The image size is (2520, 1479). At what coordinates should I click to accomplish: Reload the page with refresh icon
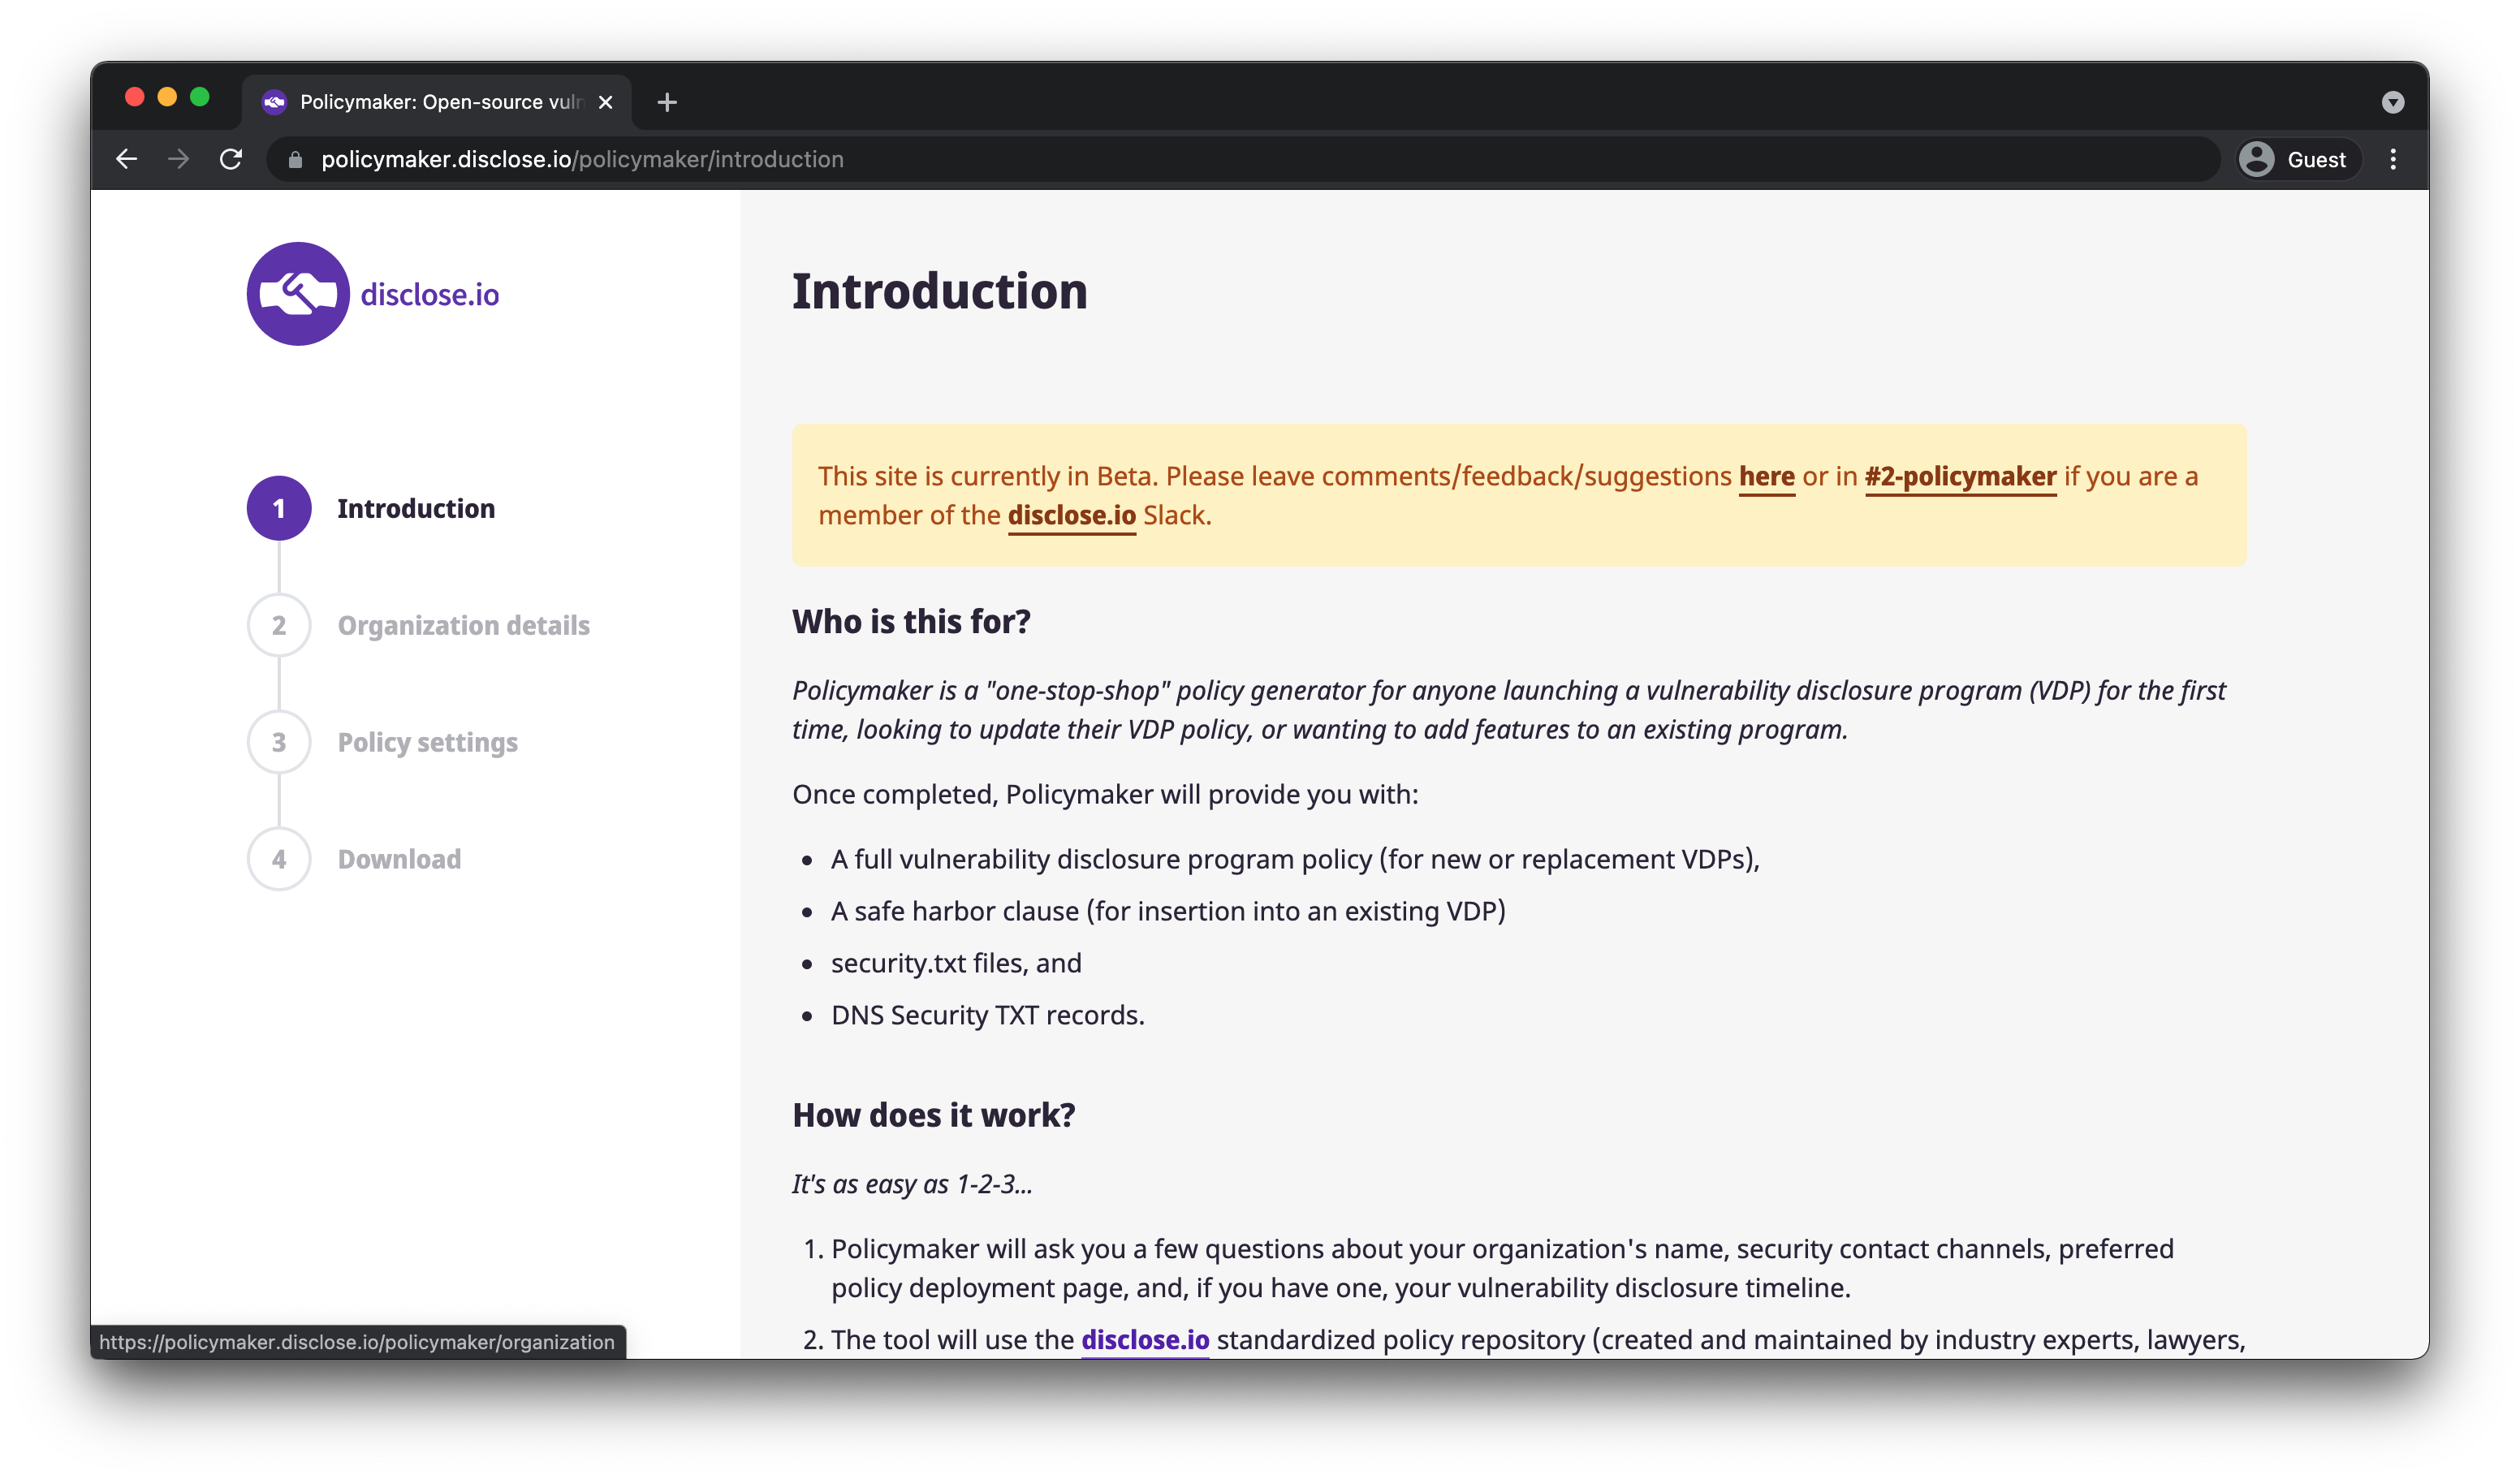click(231, 159)
